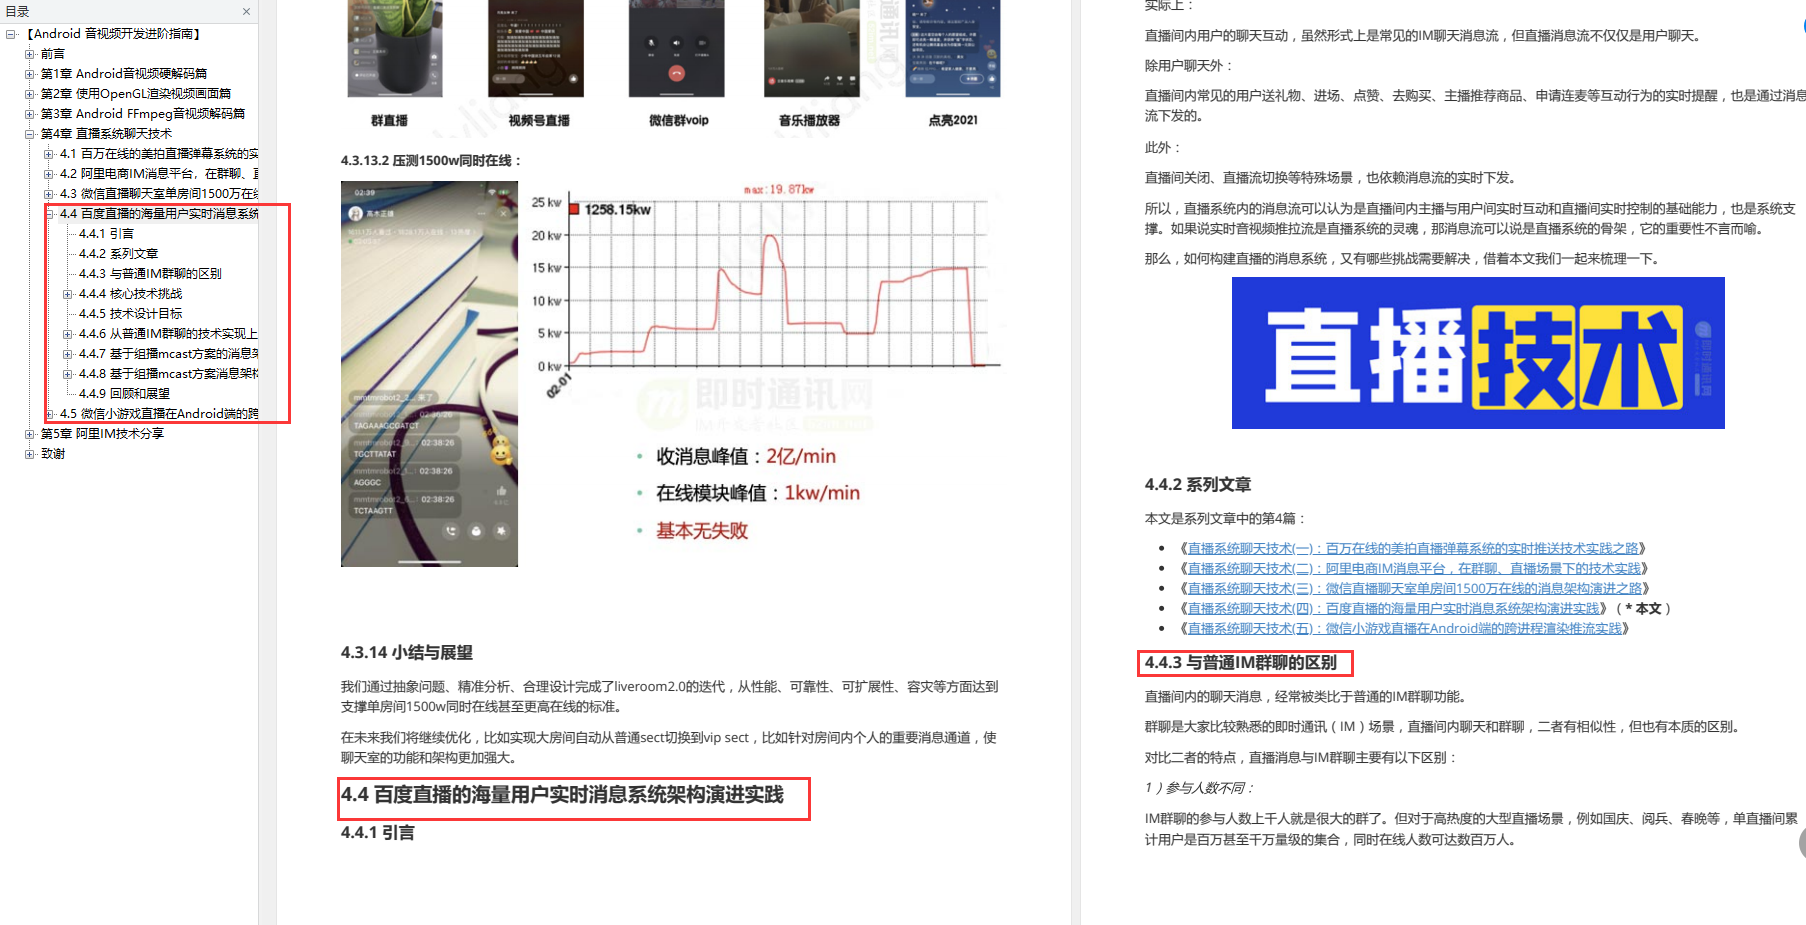The height and width of the screenshot is (925, 1806).
Task: Expand 第3章 Android FFmpeg音视频解码篇 node
Action: coord(29,114)
